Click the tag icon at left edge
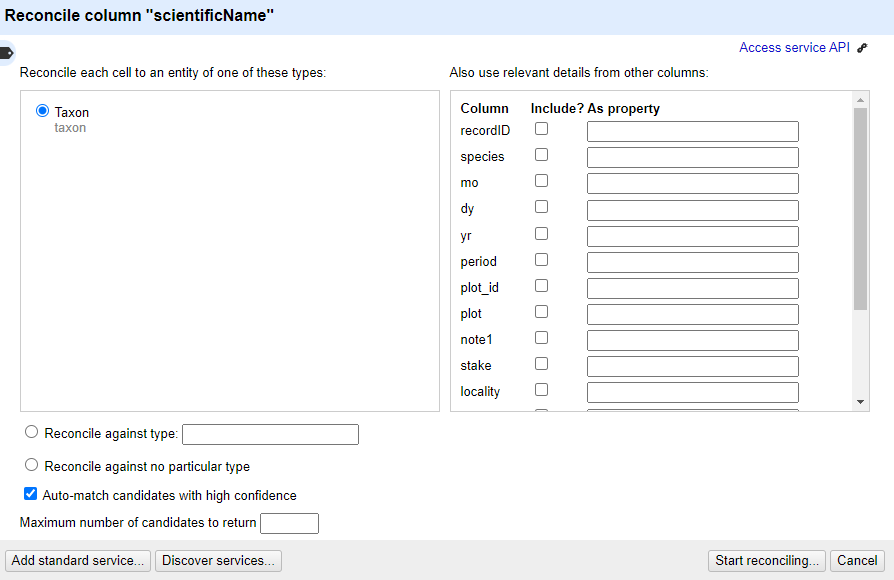This screenshot has height=580, width=894. click(6, 53)
